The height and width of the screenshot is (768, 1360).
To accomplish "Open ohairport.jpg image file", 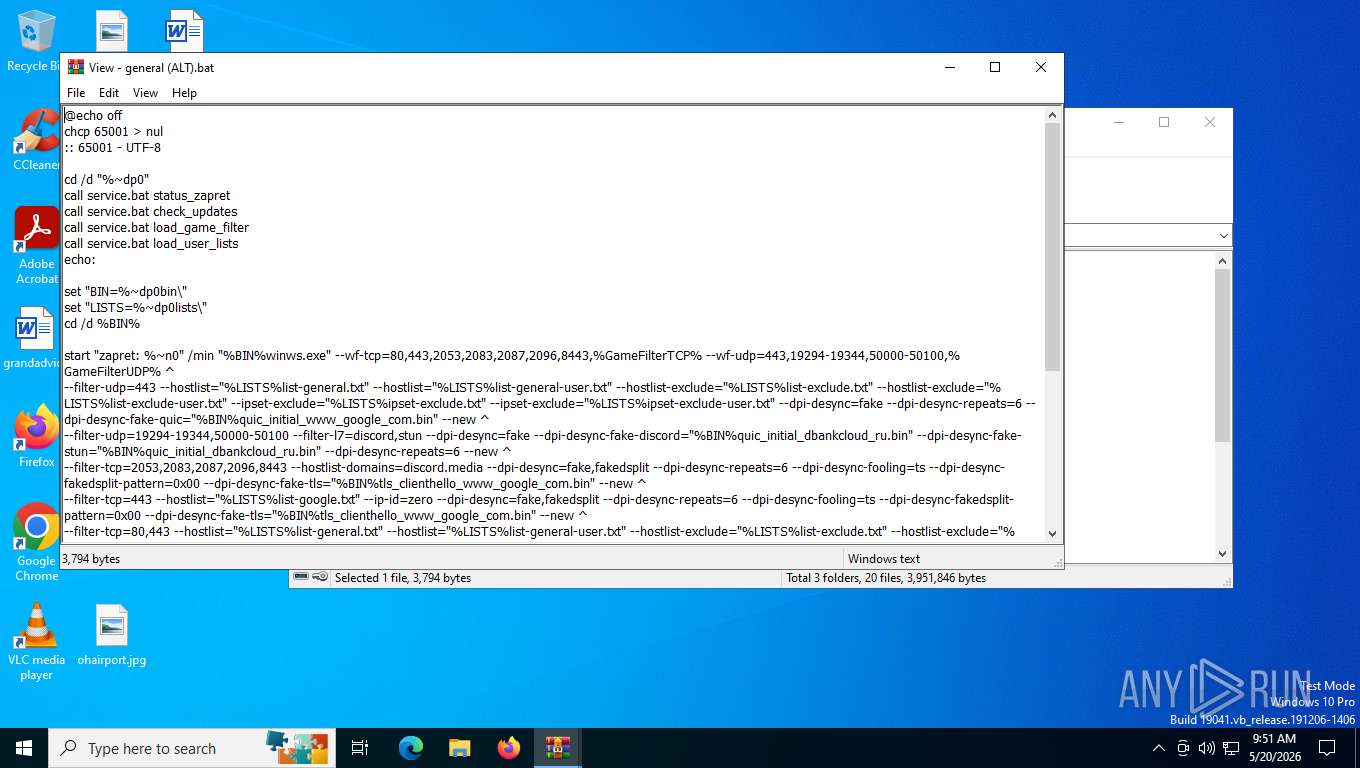I will click(x=112, y=635).
